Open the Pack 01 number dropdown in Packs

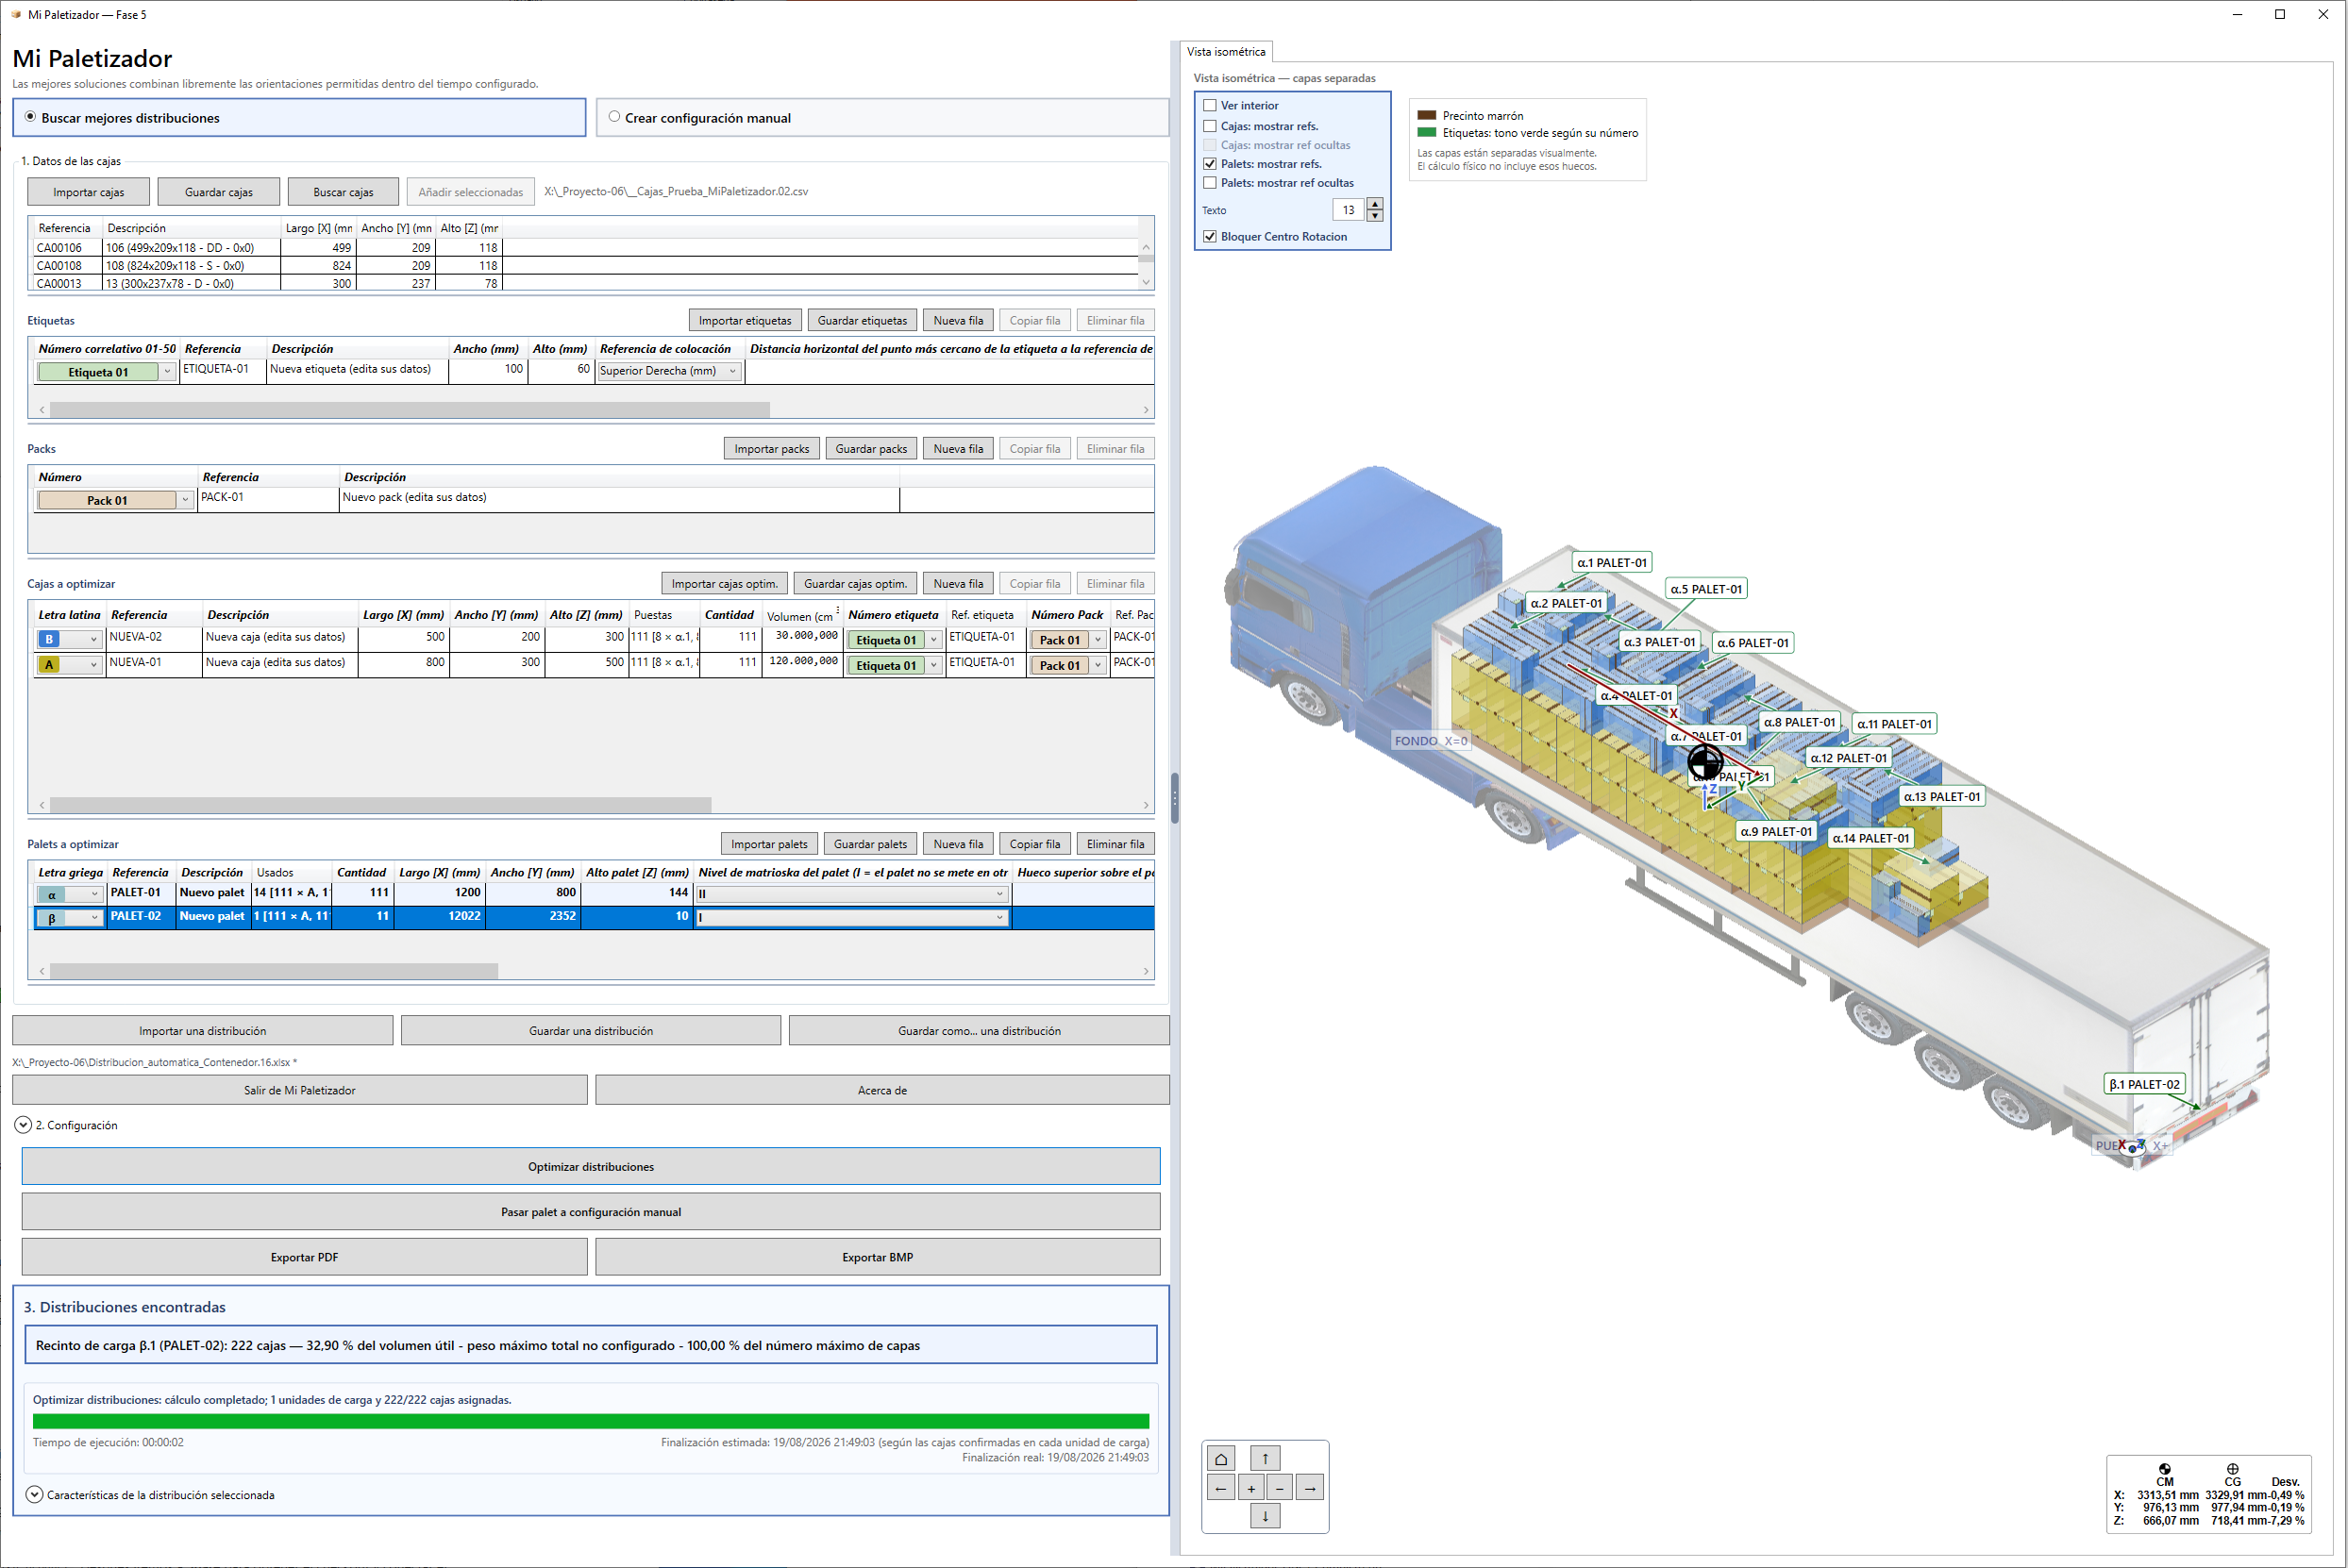pyautogui.click(x=185, y=500)
